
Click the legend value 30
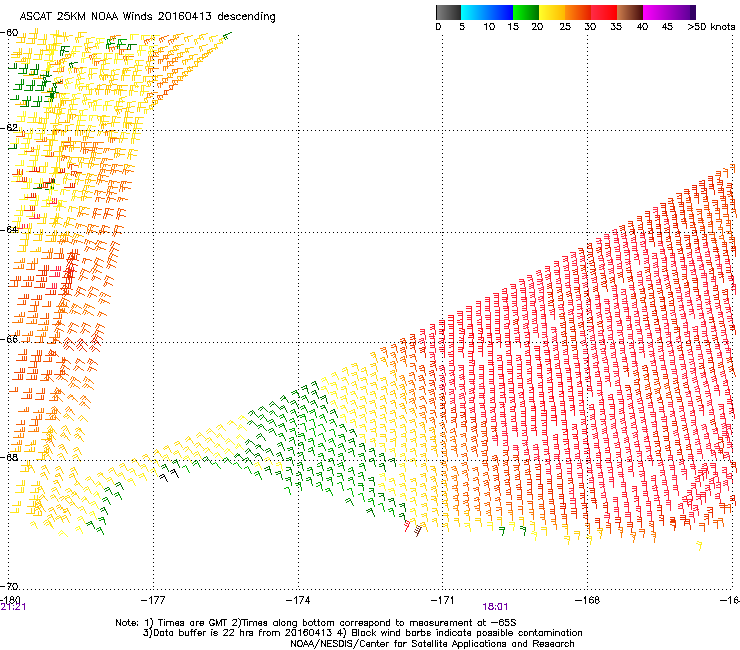(x=590, y=27)
